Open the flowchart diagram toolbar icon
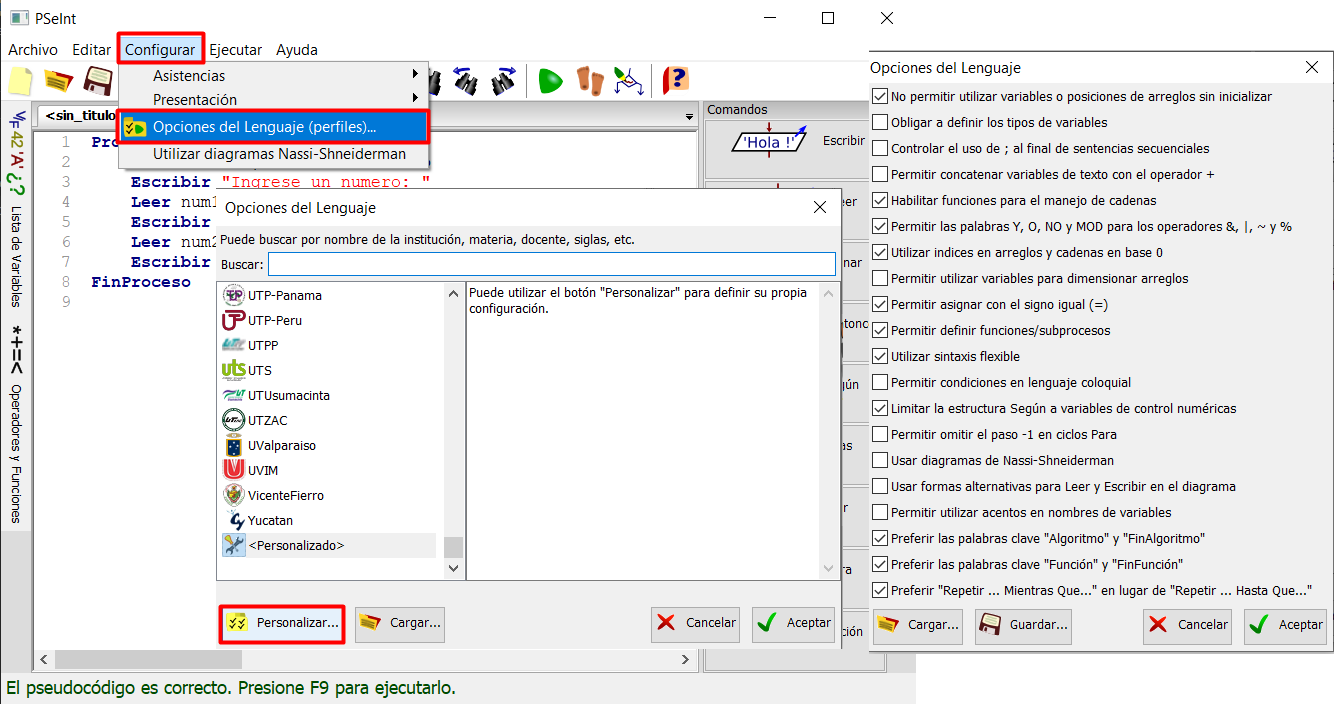1334x704 pixels. point(628,80)
